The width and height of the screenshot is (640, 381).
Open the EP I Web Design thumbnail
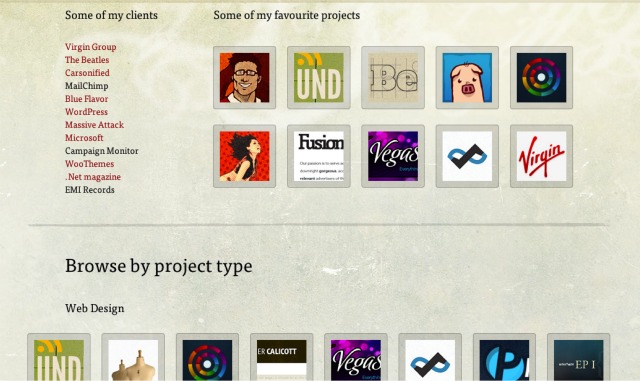point(579,357)
